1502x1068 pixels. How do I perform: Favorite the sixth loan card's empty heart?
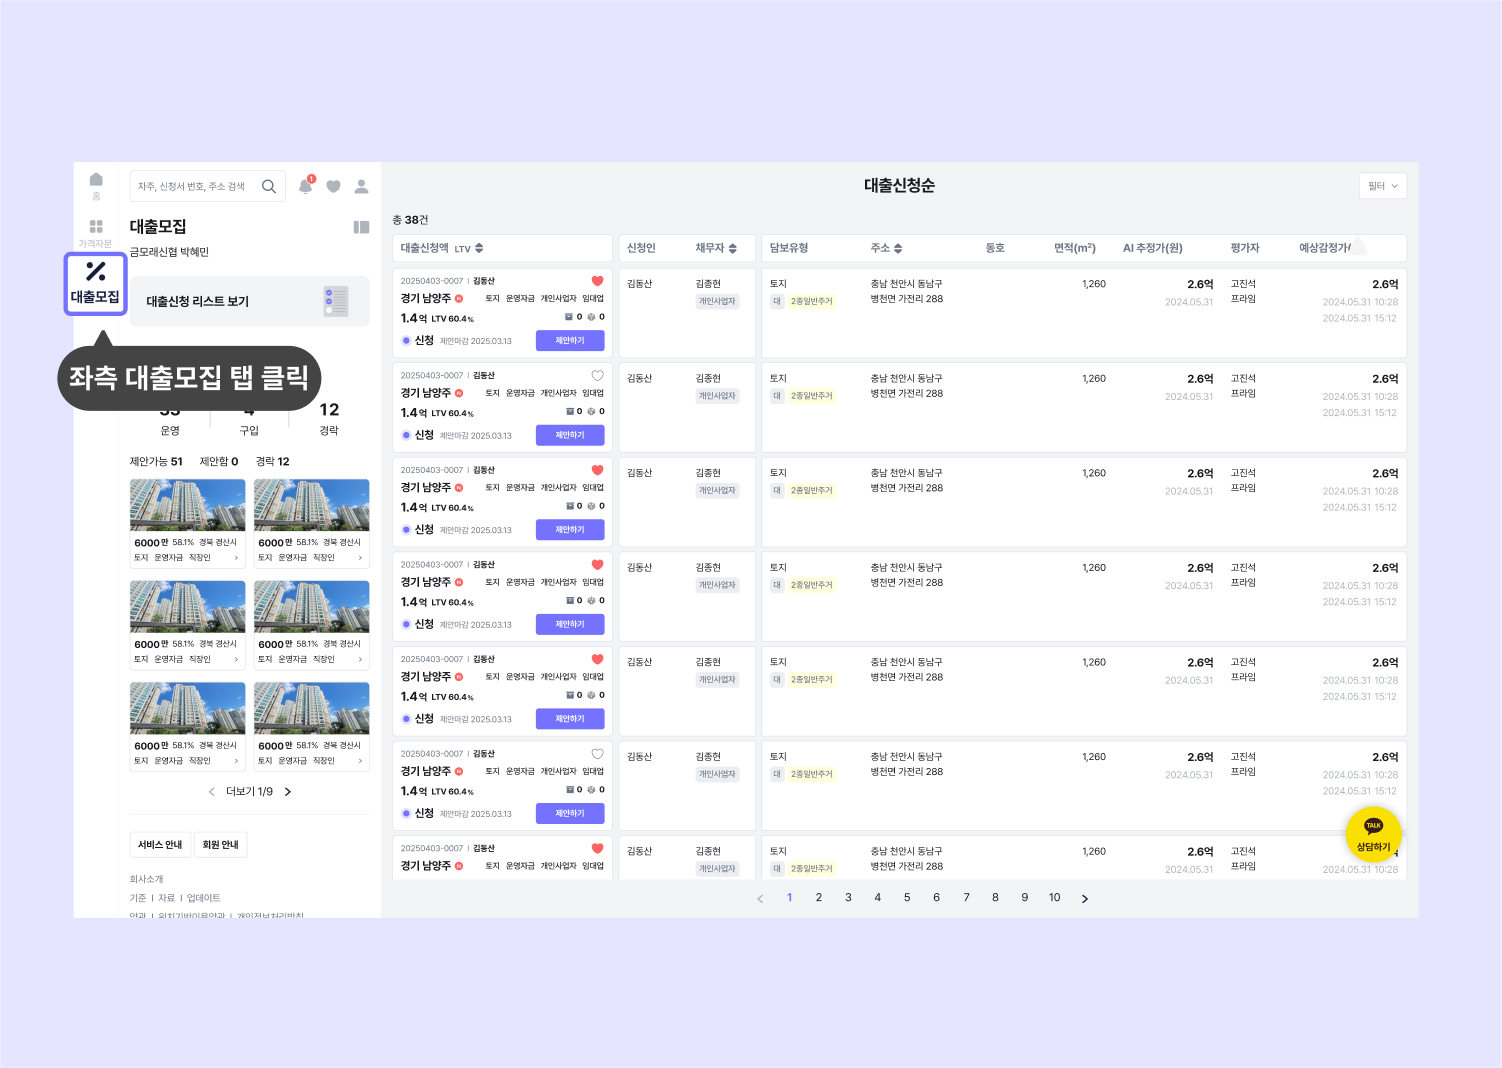[x=597, y=754]
